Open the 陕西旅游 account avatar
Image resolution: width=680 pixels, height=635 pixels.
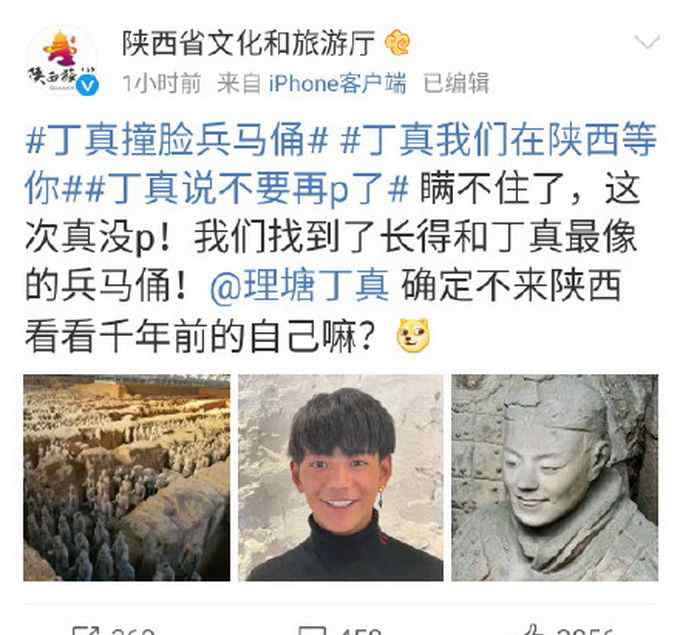62,61
